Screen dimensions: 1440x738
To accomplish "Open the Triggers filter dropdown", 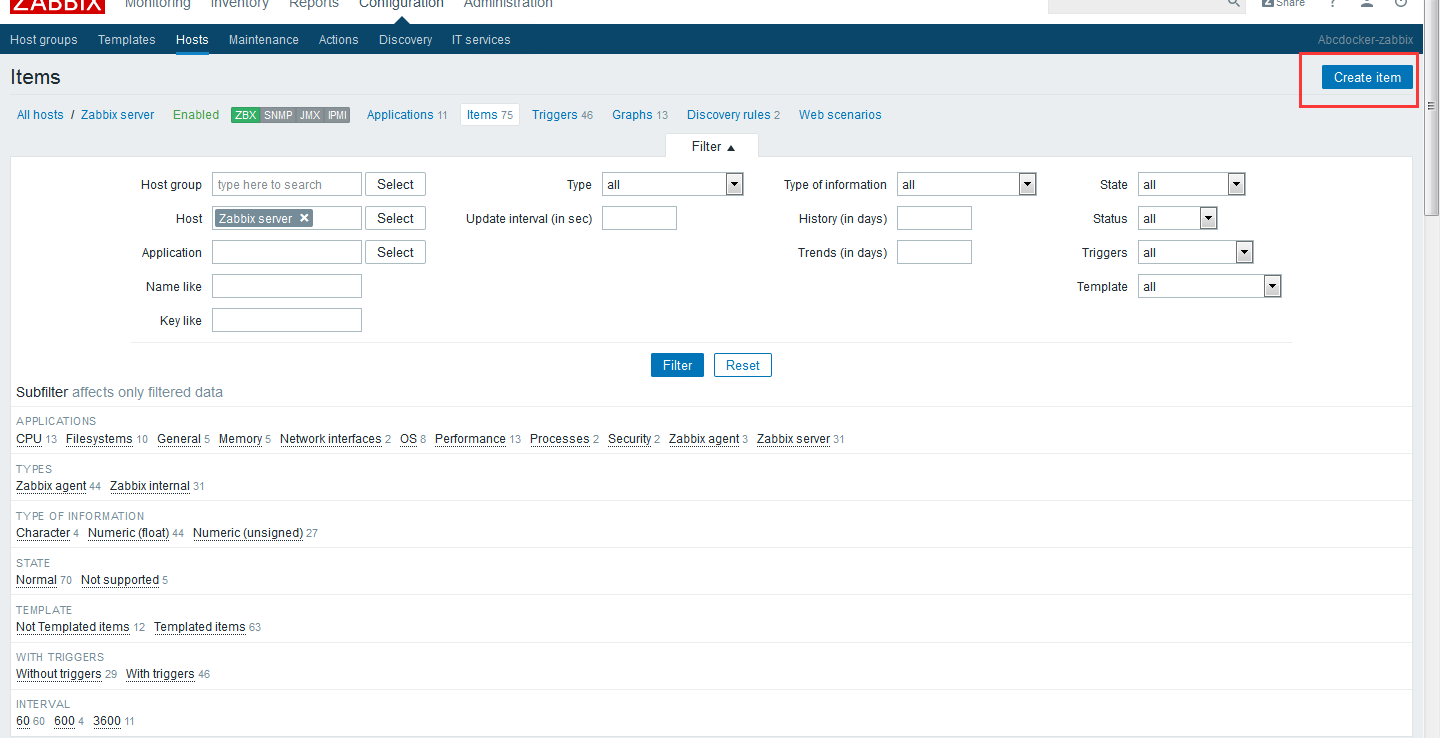I will 1195,252.
